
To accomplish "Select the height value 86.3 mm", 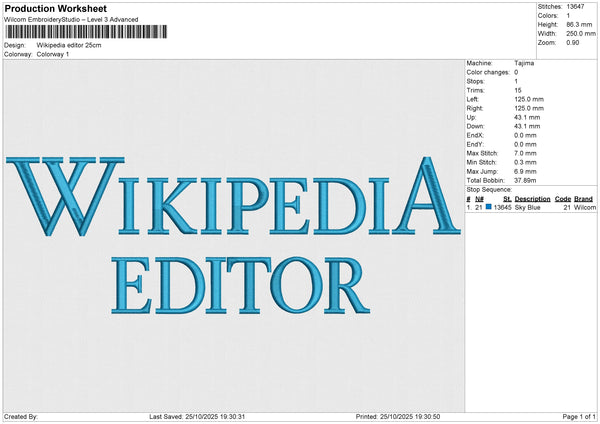I will click(x=579, y=24).
